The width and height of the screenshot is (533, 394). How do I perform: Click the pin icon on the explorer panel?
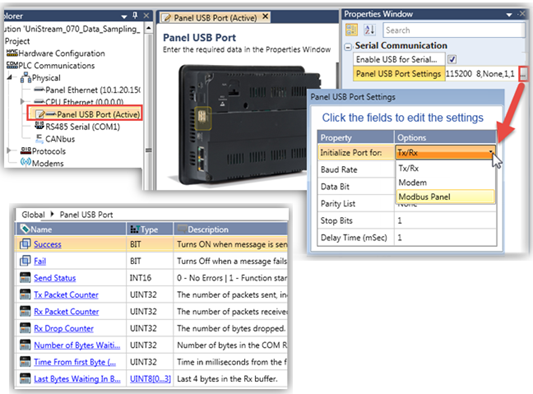click(x=135, y=16)
